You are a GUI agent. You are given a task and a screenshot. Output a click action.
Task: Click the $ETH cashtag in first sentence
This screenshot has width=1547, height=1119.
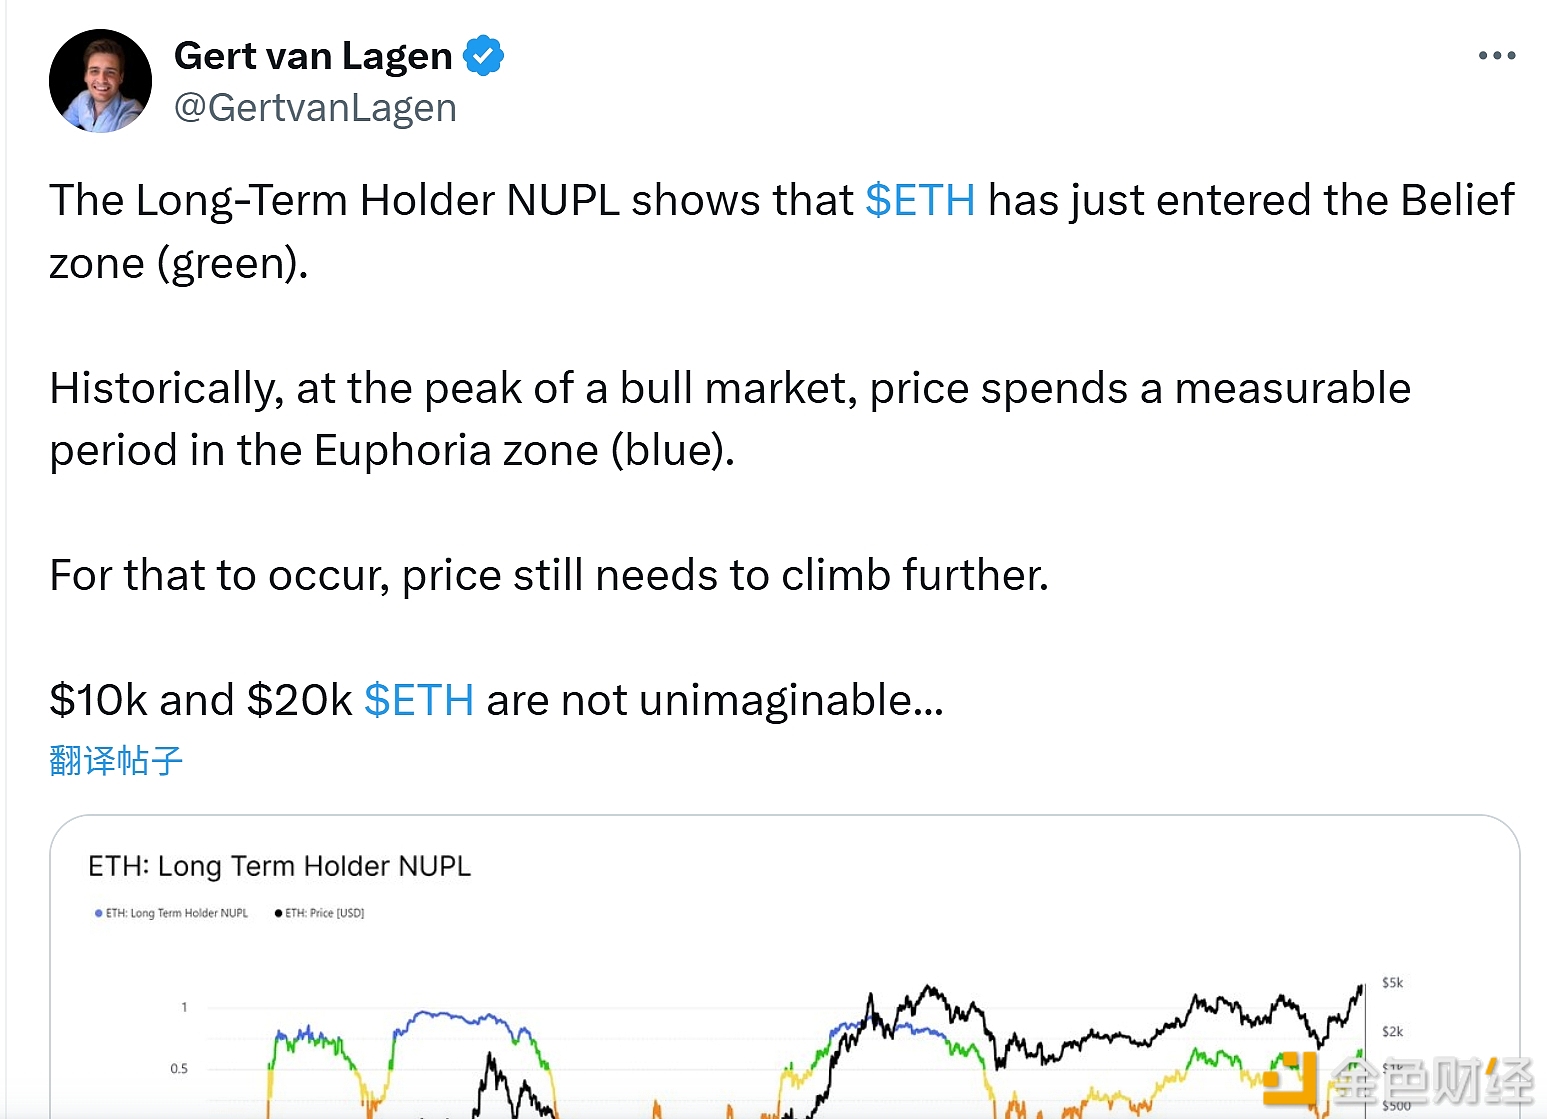pos(919,200)
